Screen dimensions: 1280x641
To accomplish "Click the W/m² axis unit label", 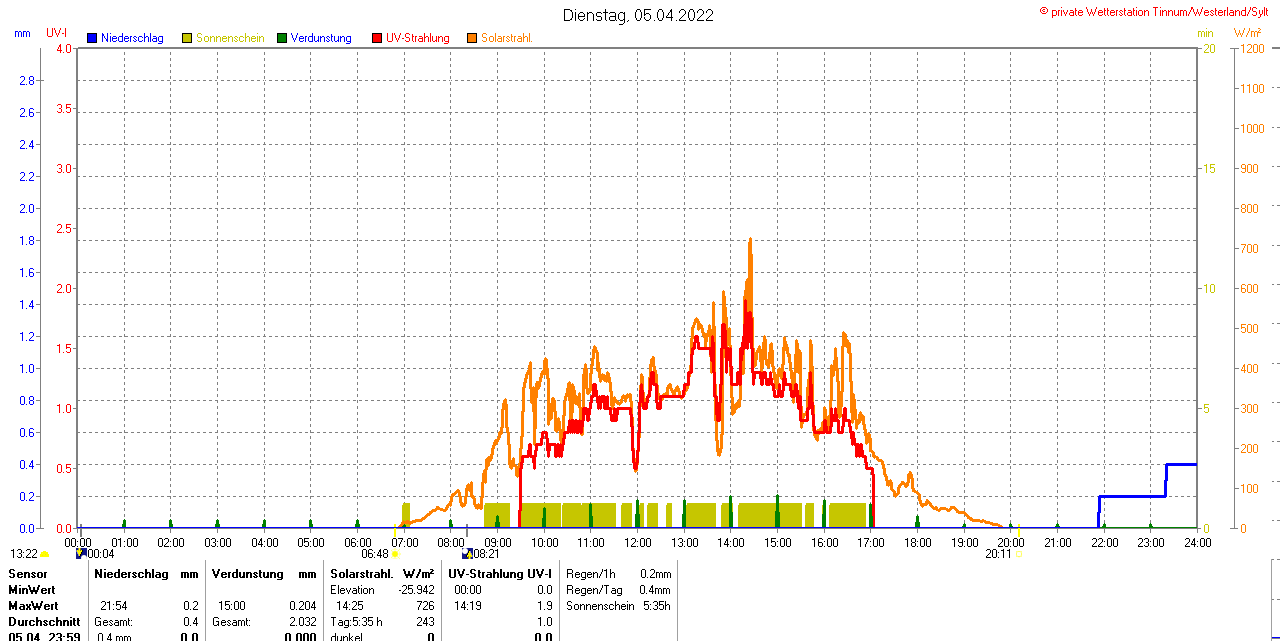I will pos(1247,33).
